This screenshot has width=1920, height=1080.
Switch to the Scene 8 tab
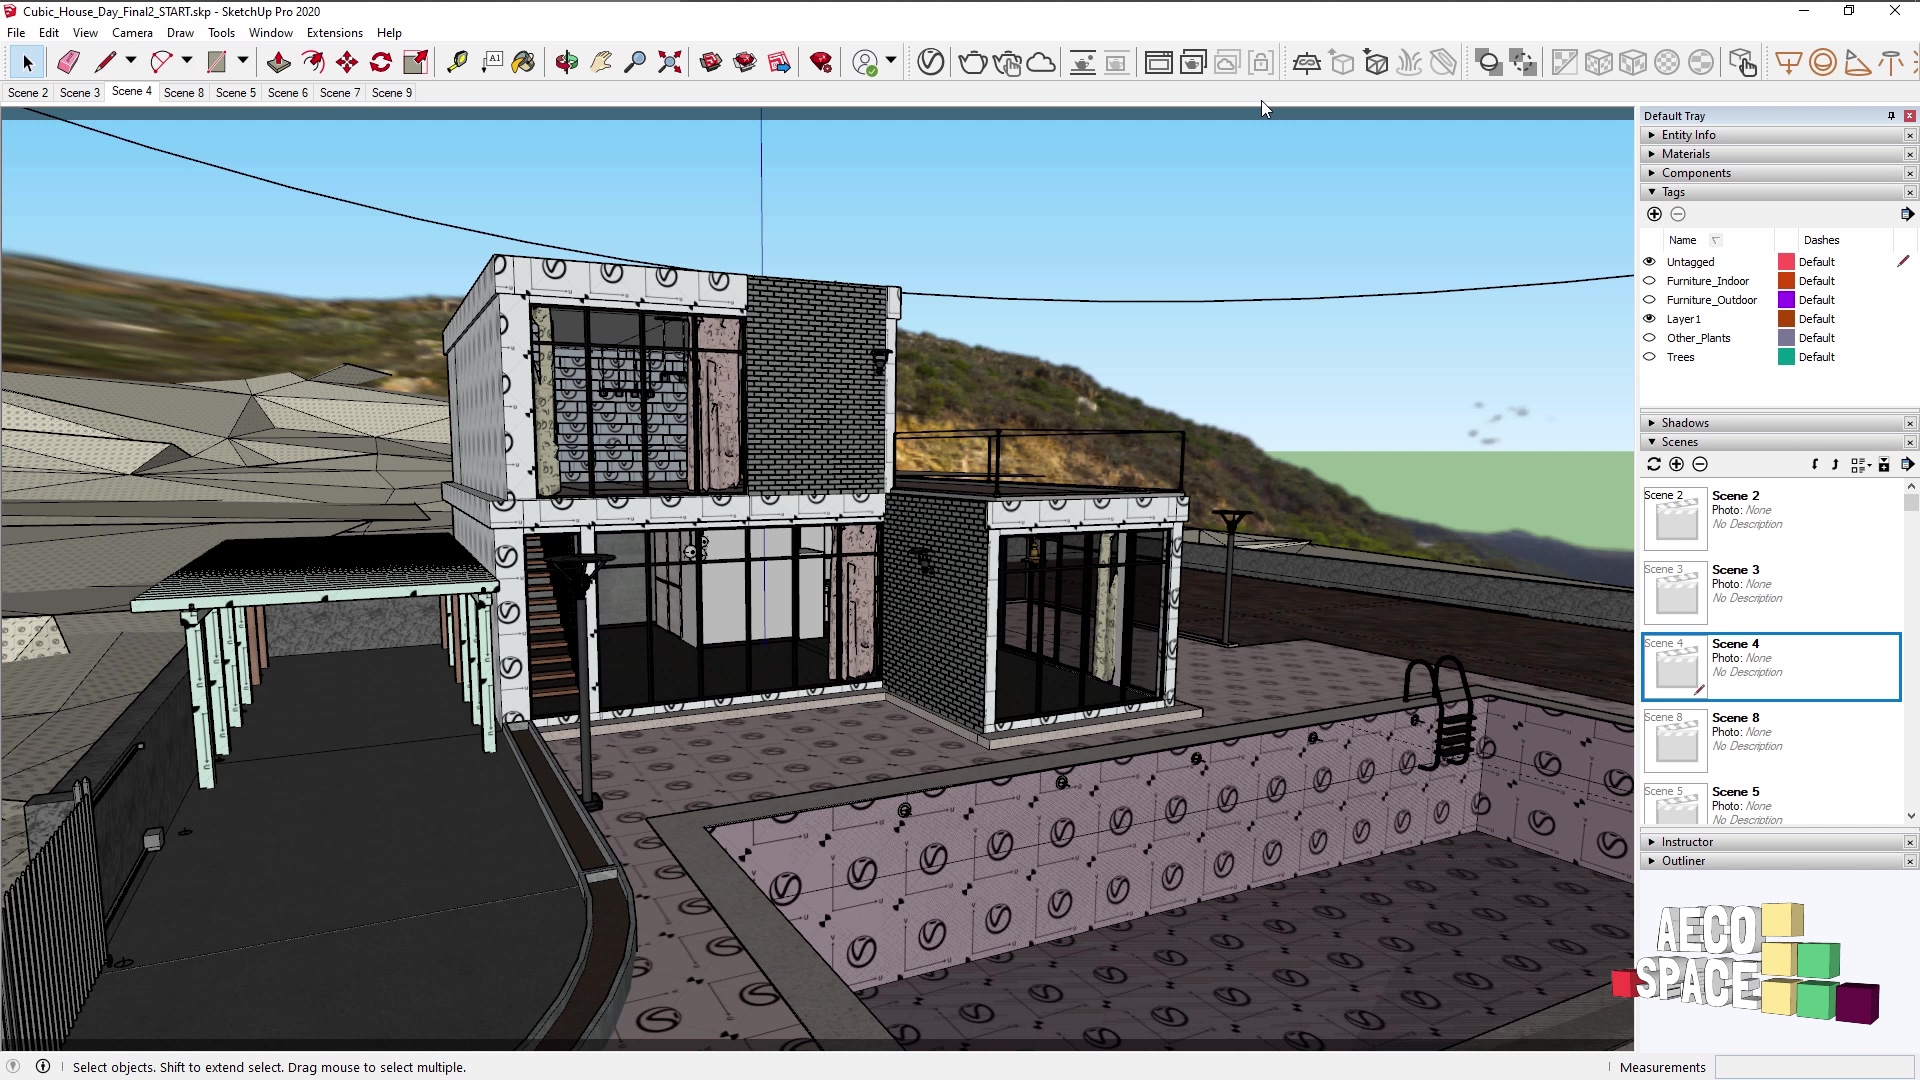pos(184,92)
